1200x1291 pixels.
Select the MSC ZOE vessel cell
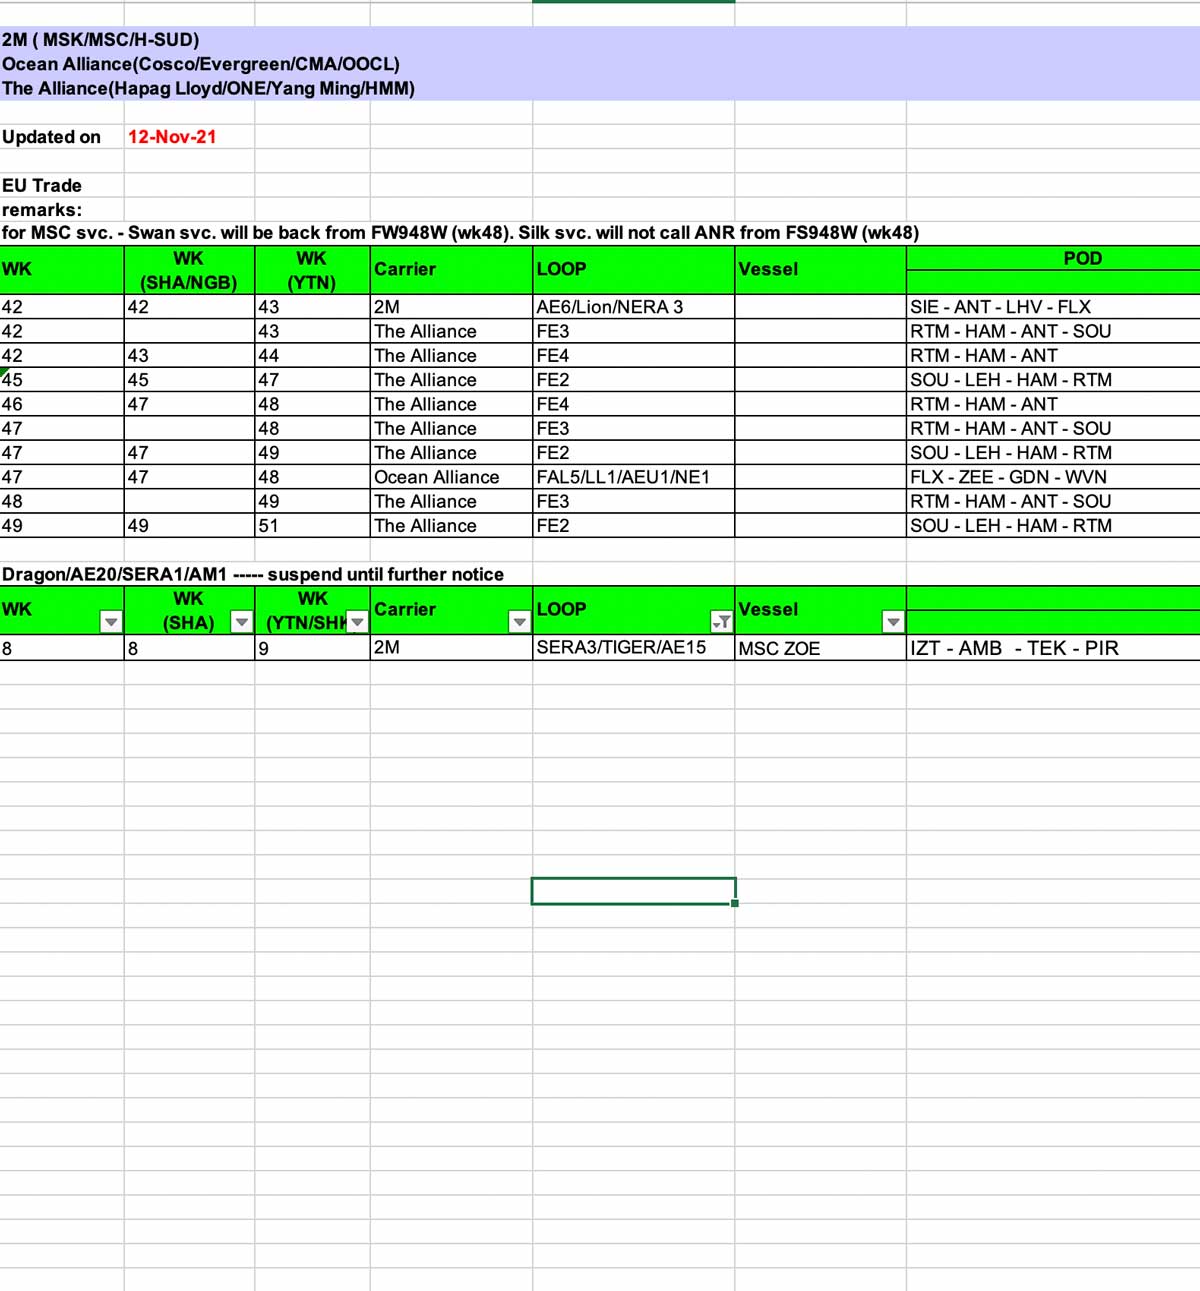(779, 648)
